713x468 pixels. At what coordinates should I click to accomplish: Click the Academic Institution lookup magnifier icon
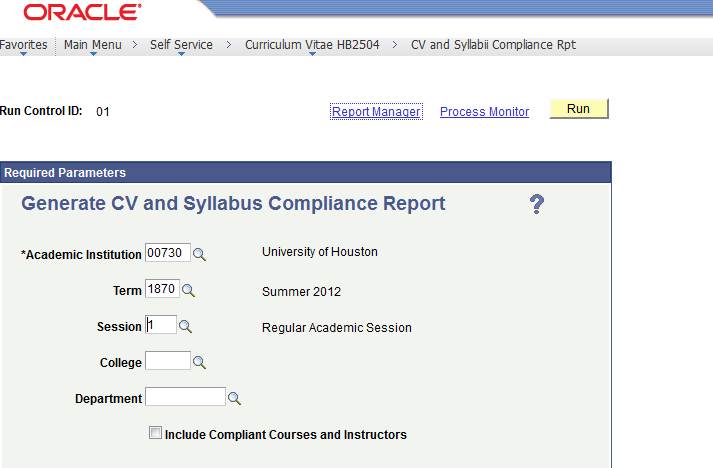[199, 254]
